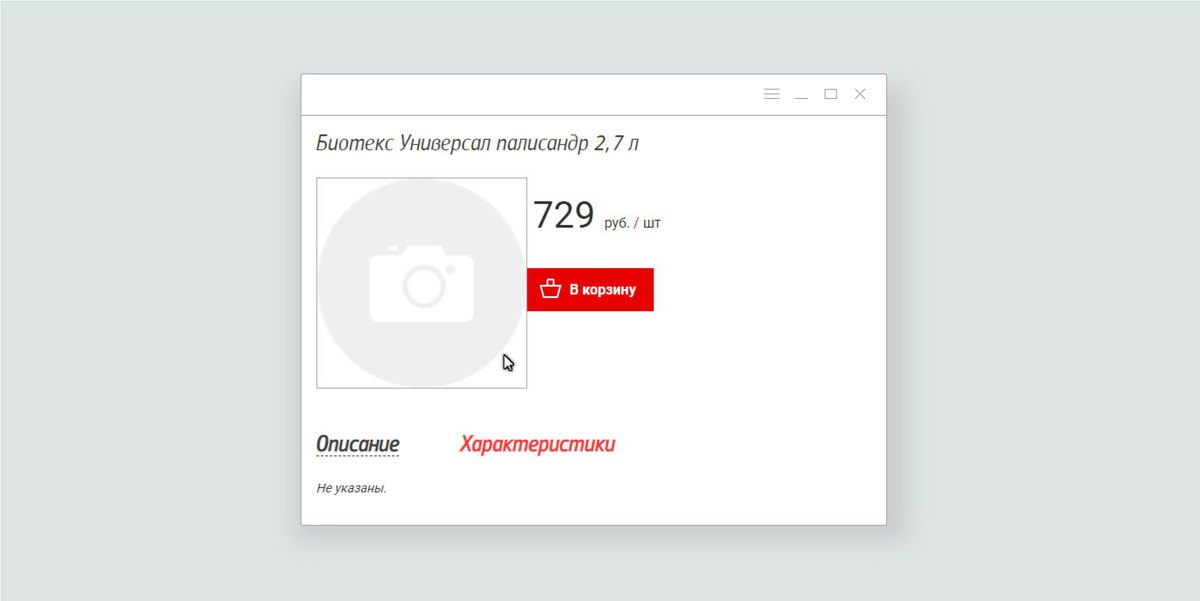Close the product window
This screenshot has height=601, width=1200.
pos(860,94)
